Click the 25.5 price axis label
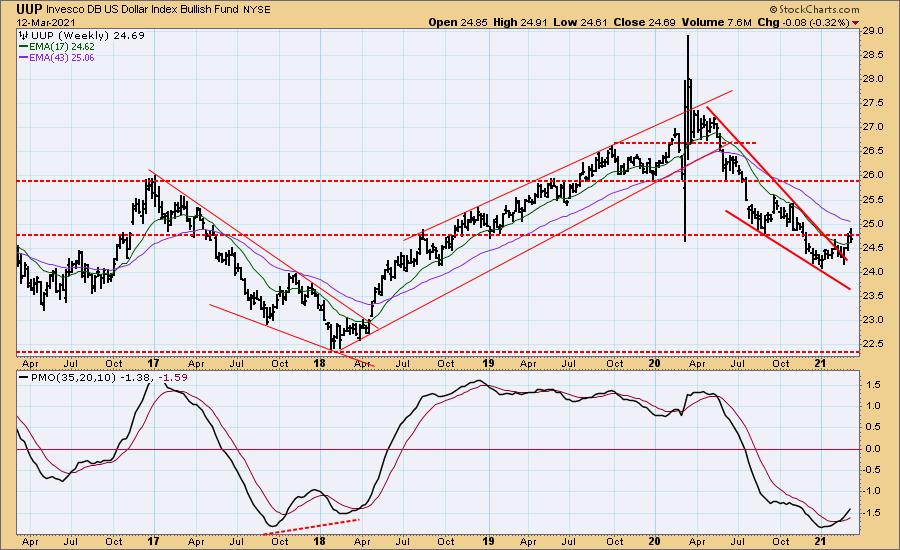The height and width of the screenshot is (550, 900). coord(872,200)
